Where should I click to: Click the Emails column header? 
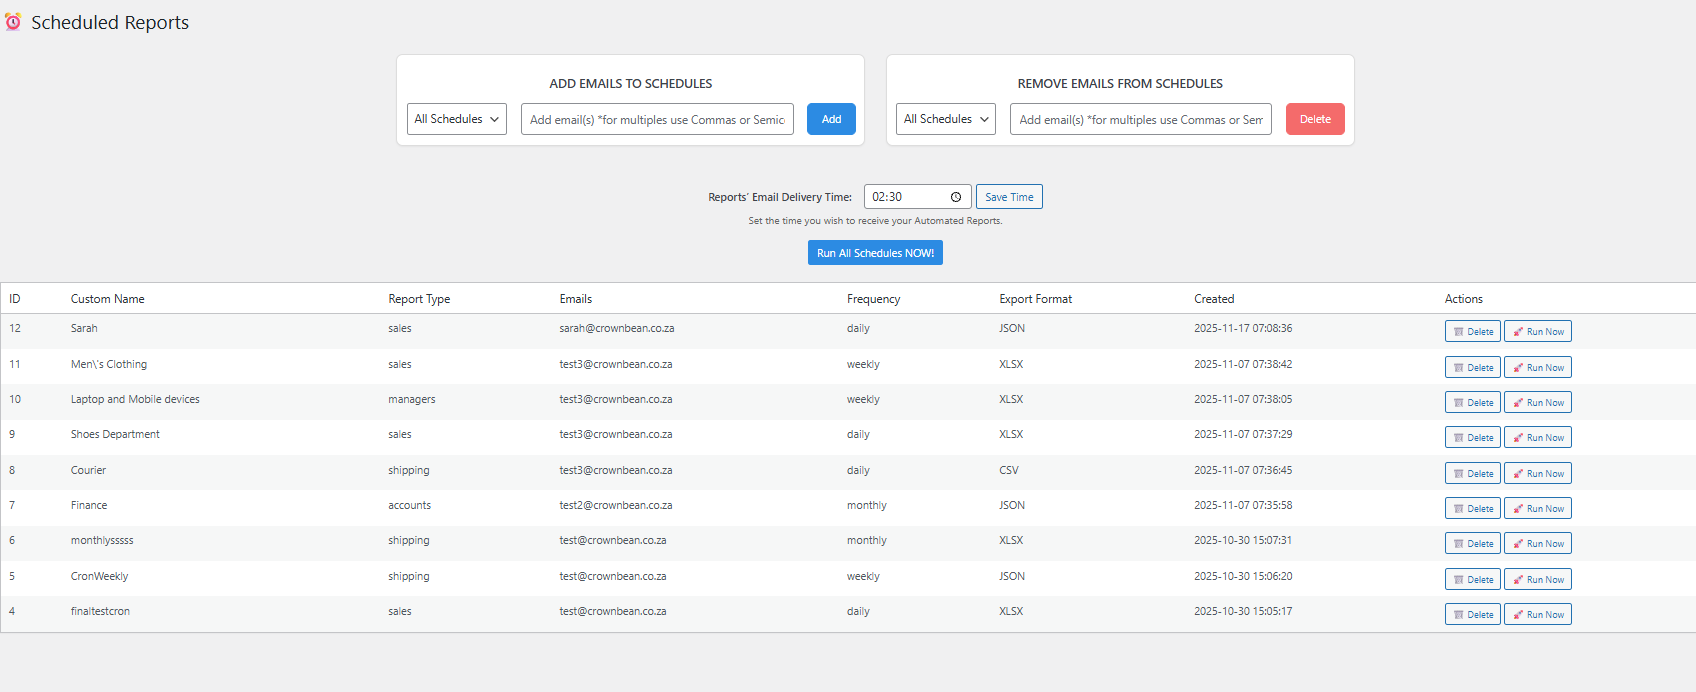(x=576, y=299)
